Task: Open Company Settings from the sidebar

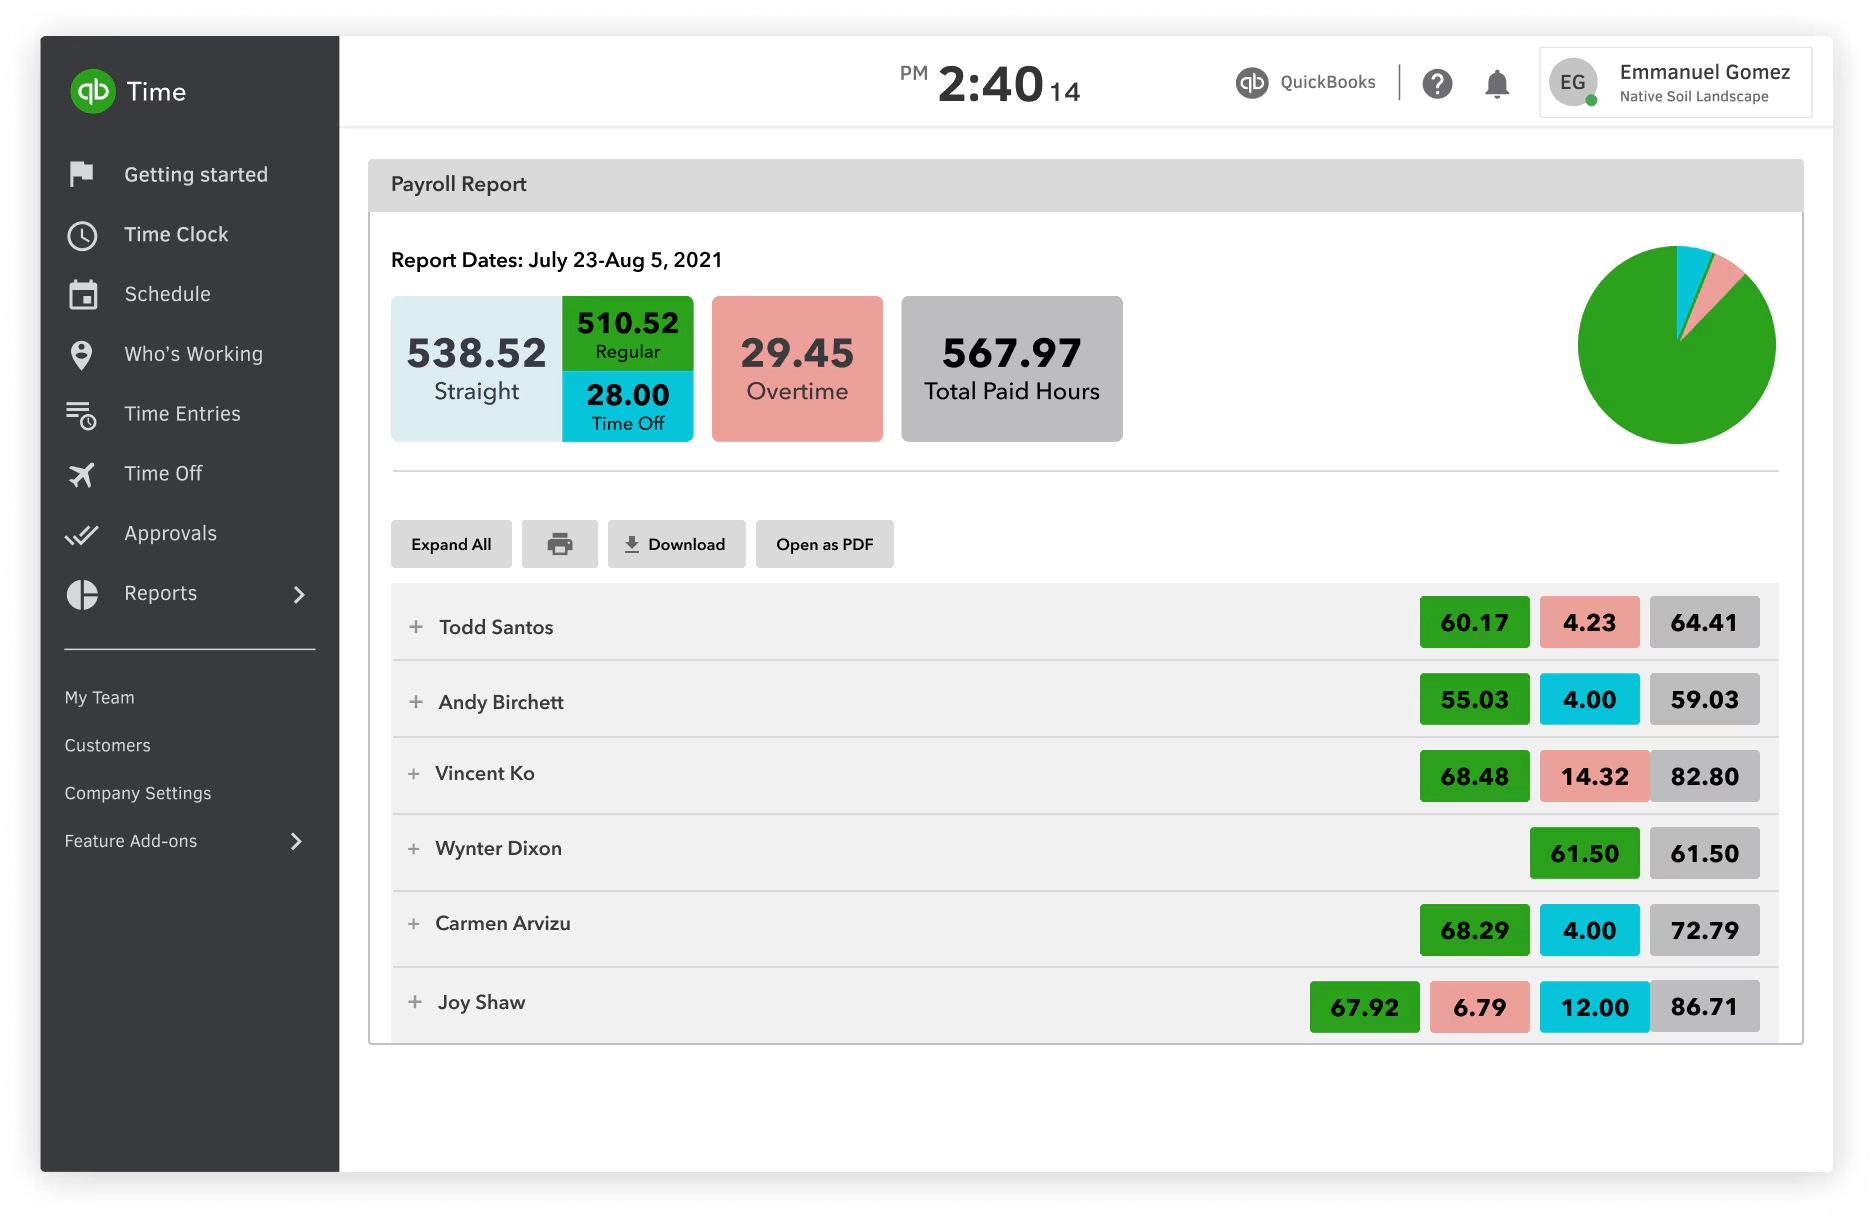Action: click(x=138, y=793)
